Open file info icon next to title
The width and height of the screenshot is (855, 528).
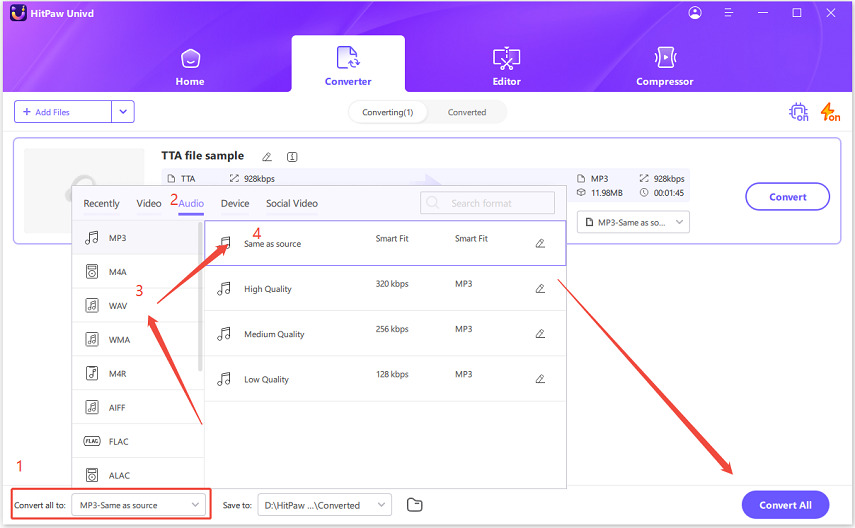pos(292,157)
